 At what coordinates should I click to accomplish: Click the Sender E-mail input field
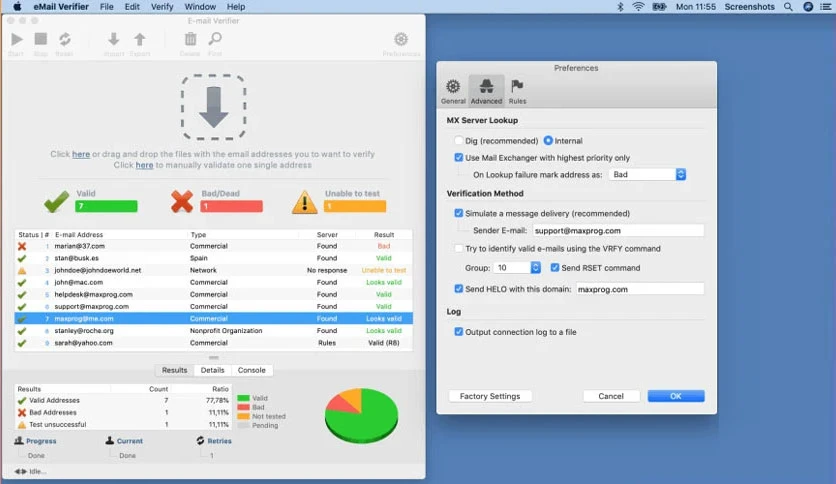[x=618, y=230]
